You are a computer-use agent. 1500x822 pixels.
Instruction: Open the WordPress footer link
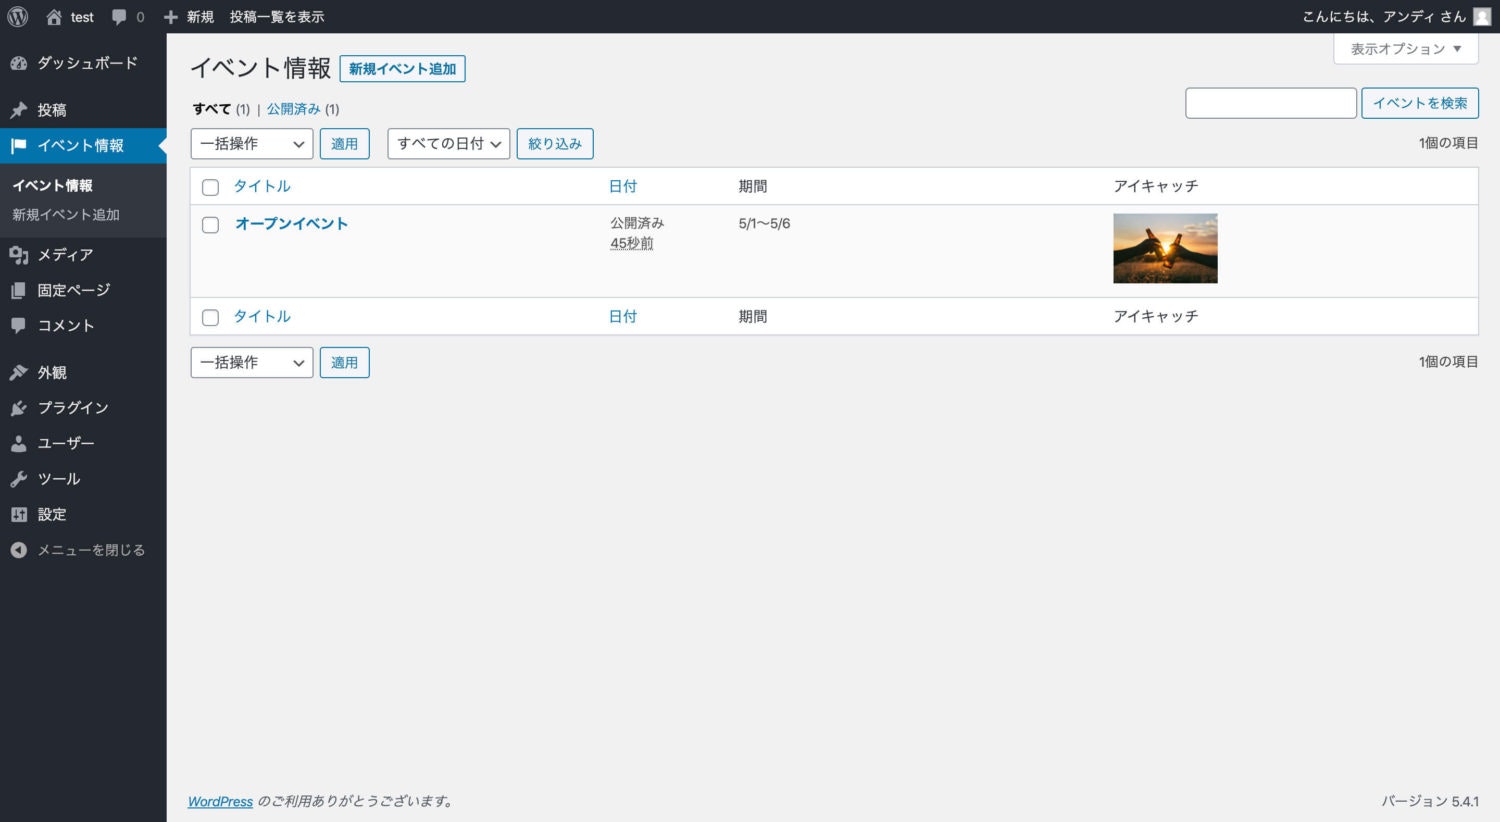pos(220,802)
